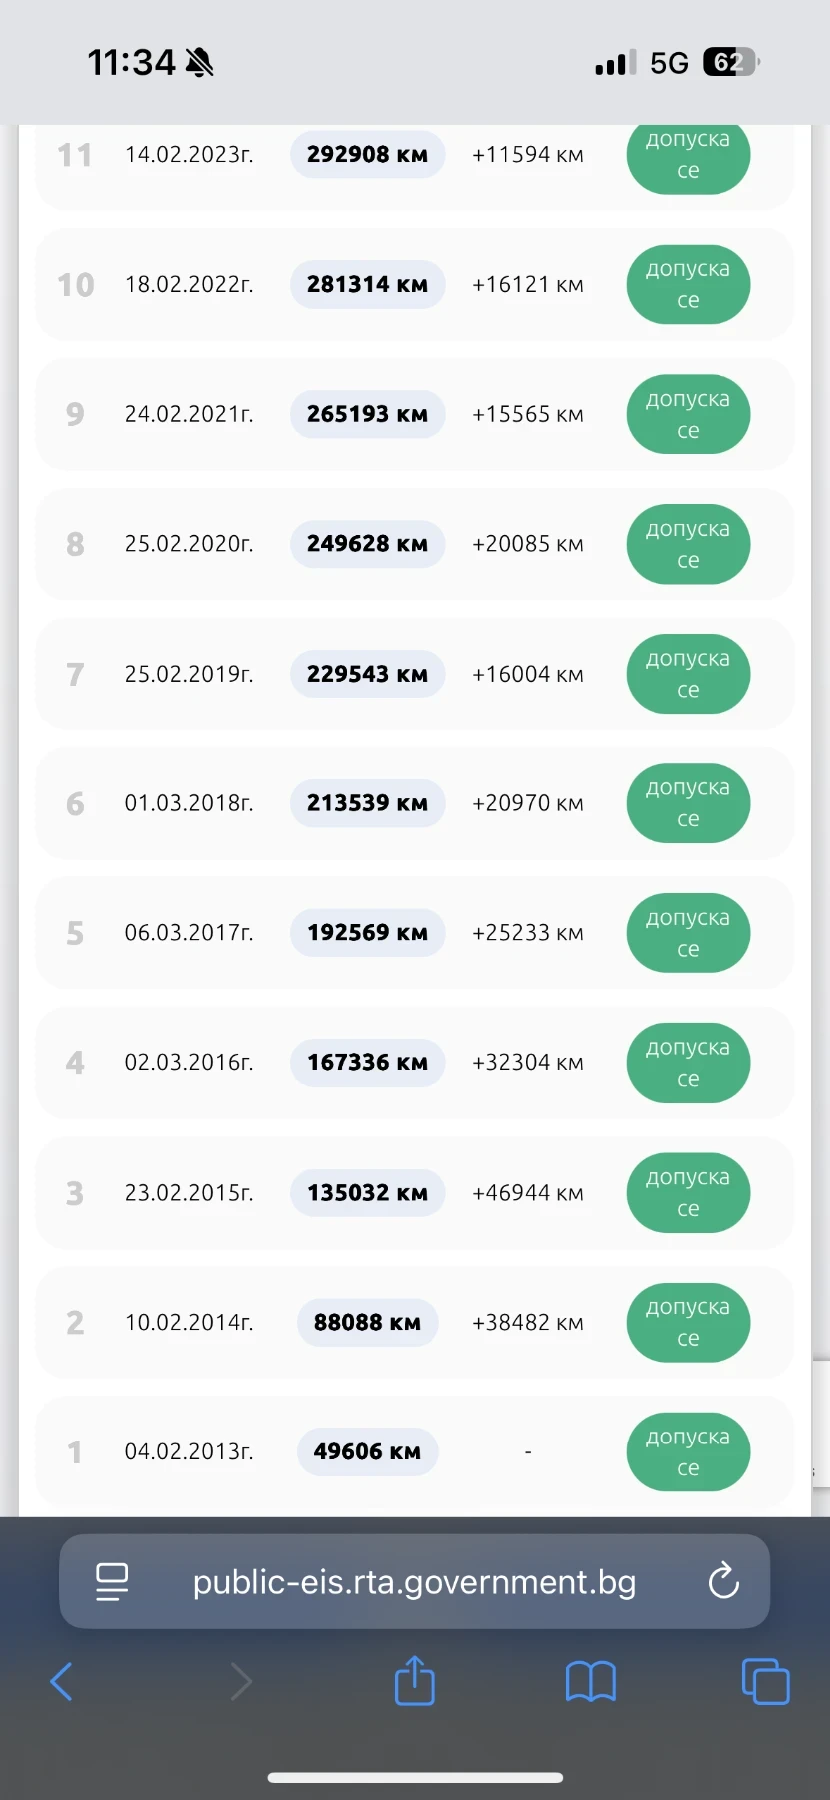This screenshot has width=830, height=1800.
Task: Open the Safari share sheet icon
Action: tap(415, 1680)
